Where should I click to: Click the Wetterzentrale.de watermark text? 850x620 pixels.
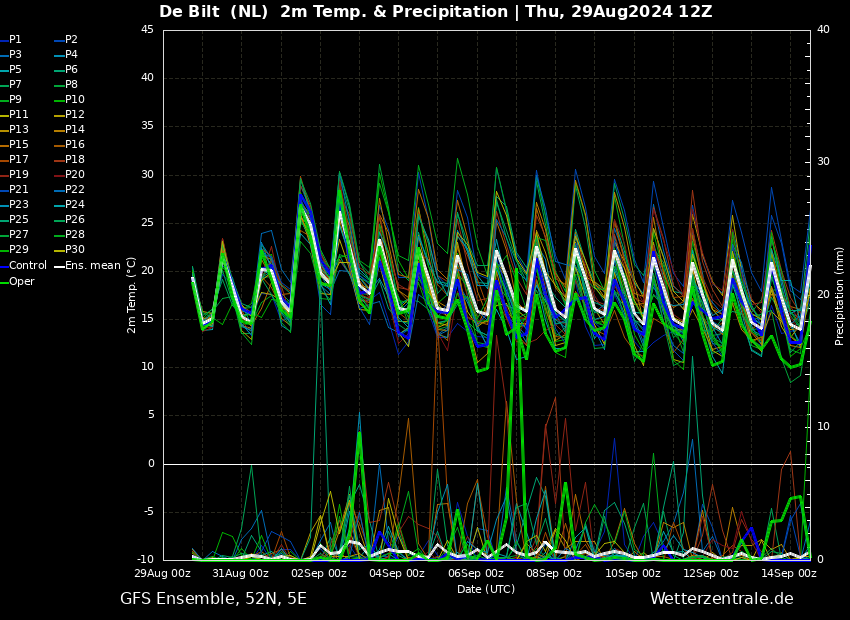point(722,599)
